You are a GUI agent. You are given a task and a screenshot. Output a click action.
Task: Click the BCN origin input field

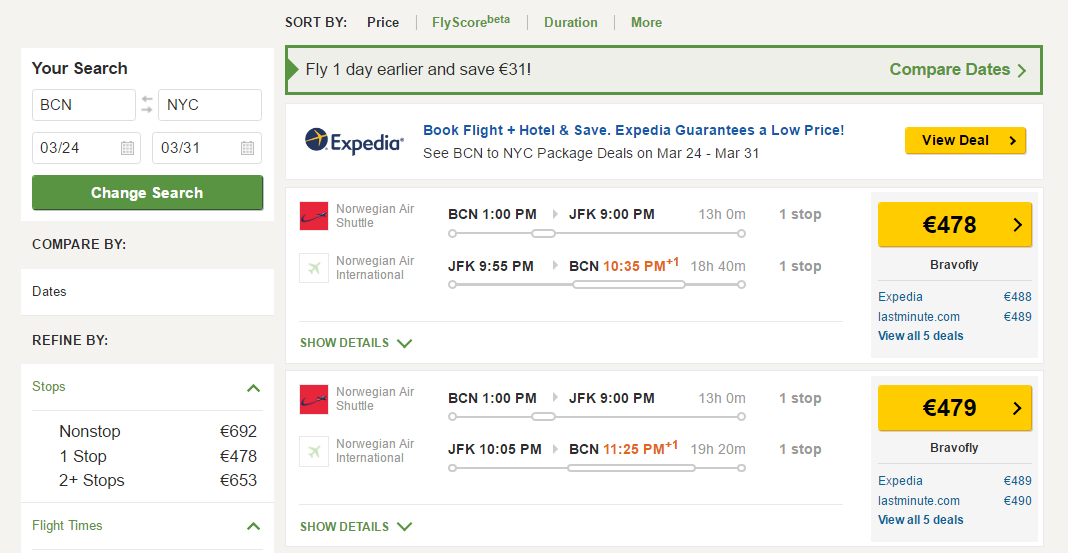click(x=84, y=105)
